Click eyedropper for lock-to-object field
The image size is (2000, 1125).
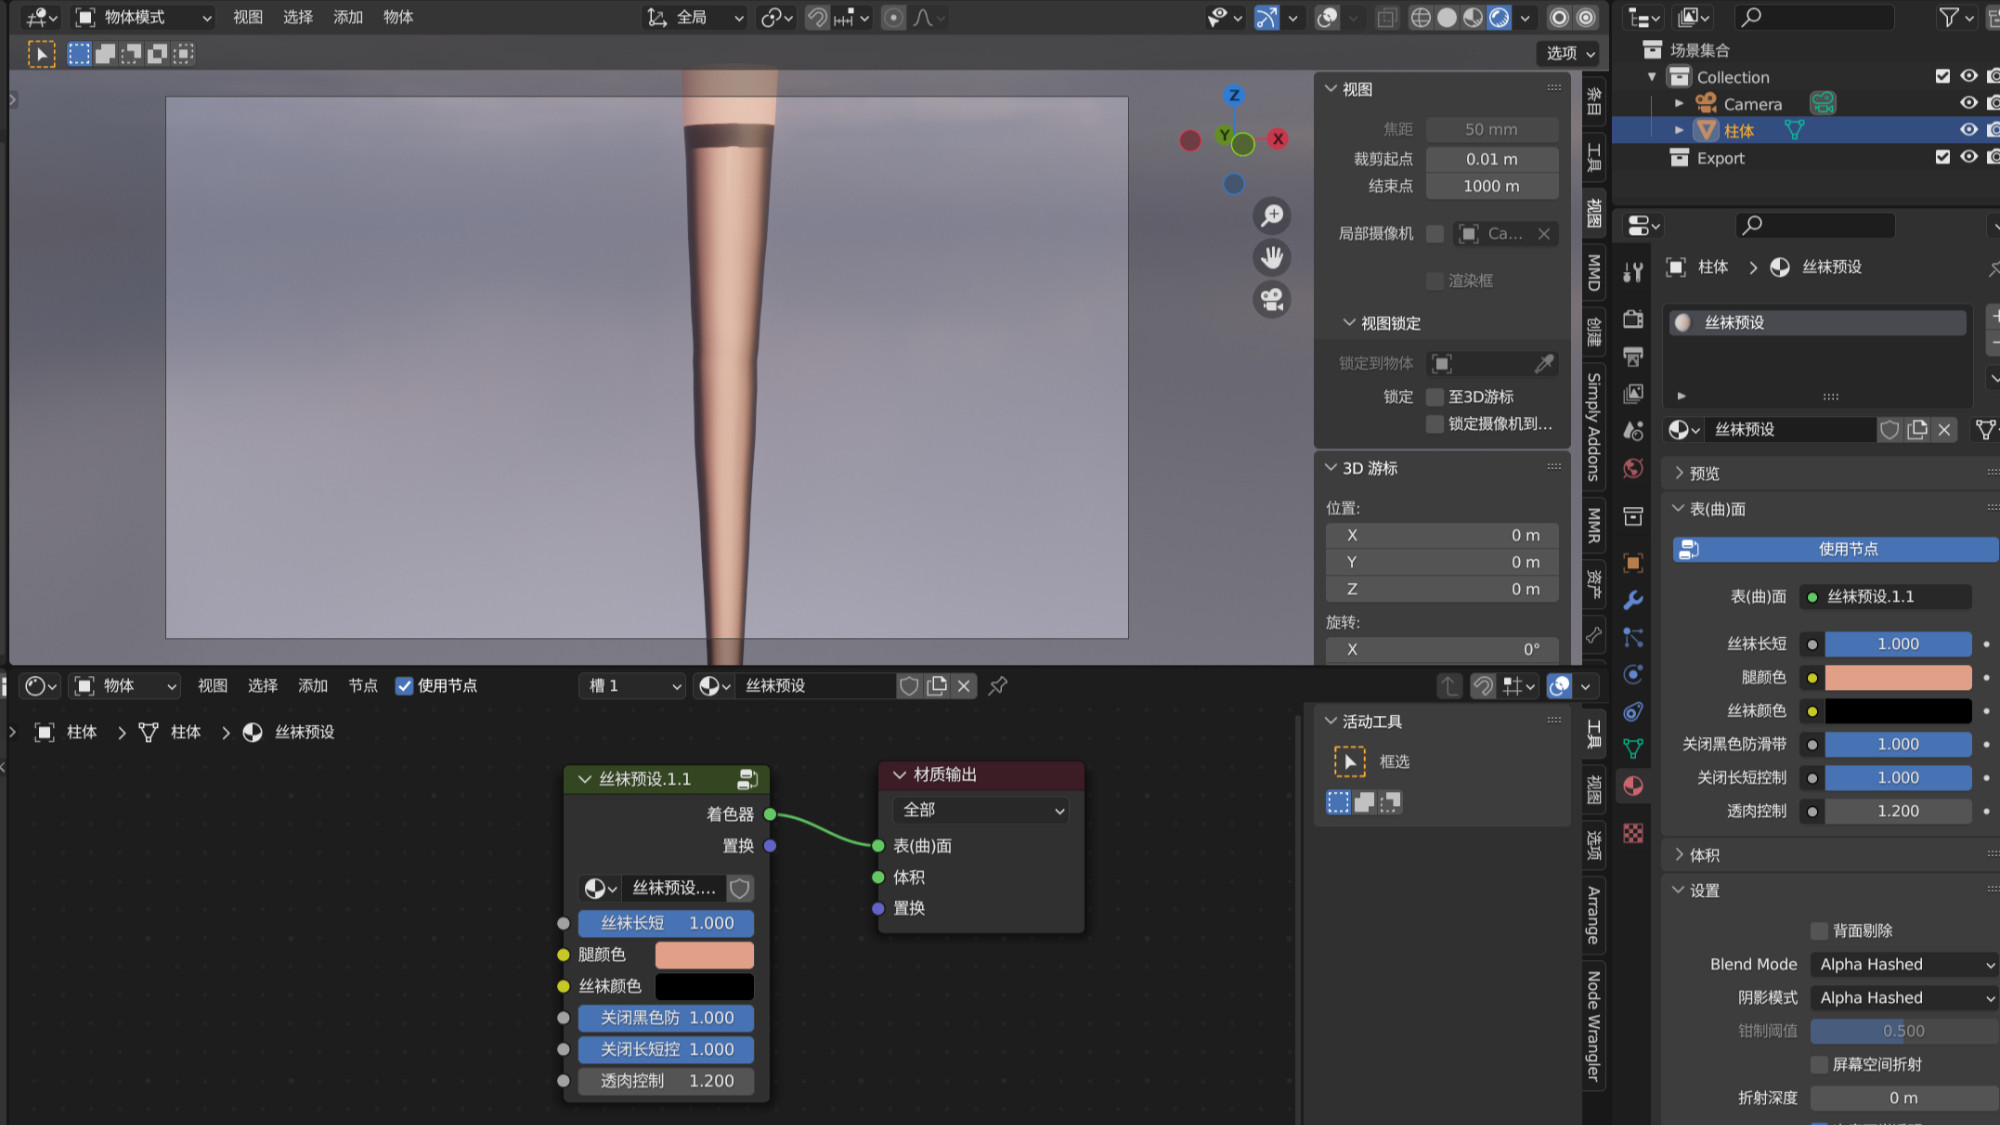[x=1544, y=364]
